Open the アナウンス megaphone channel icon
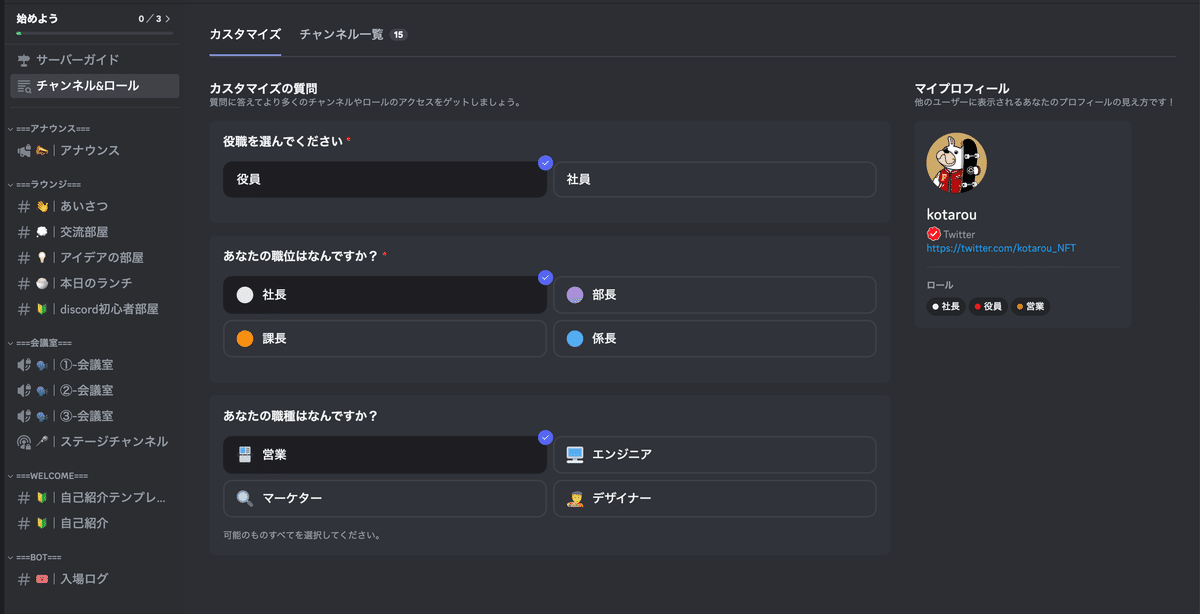The image size is (1200, 614). tap(24, 151)
